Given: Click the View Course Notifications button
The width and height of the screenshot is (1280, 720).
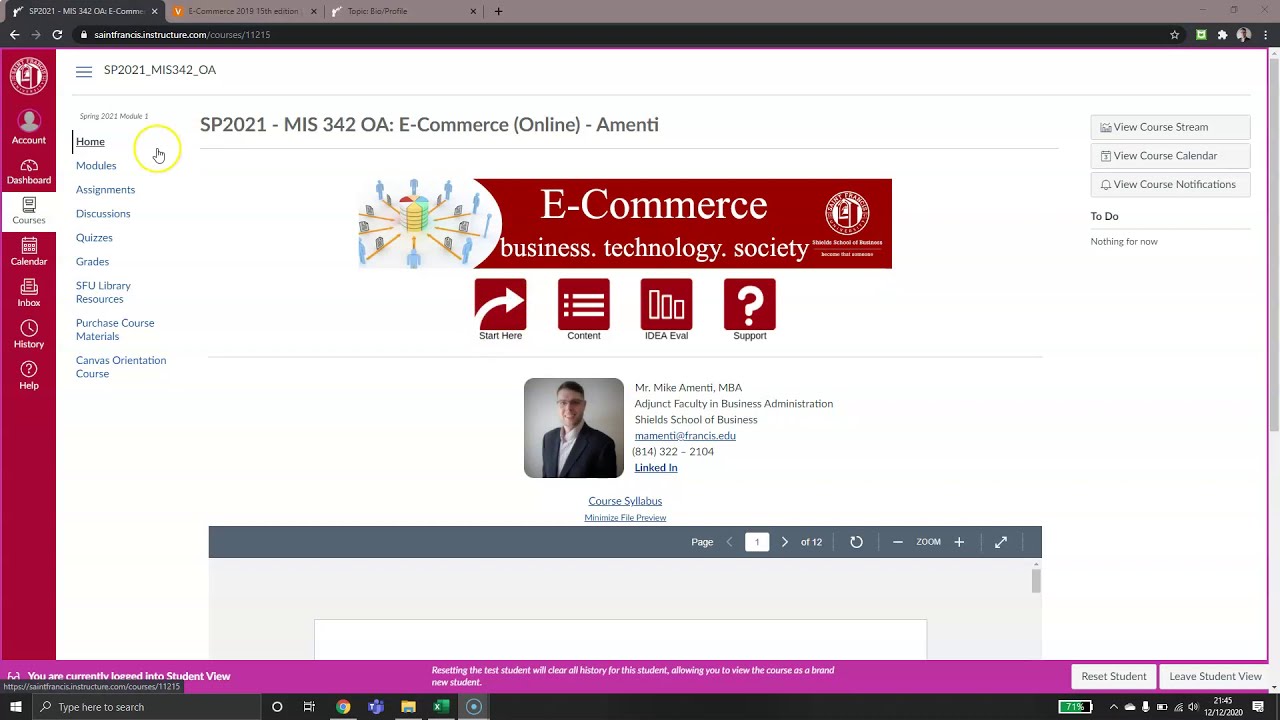Looking at the screenshot, I should coord(1170,185).
